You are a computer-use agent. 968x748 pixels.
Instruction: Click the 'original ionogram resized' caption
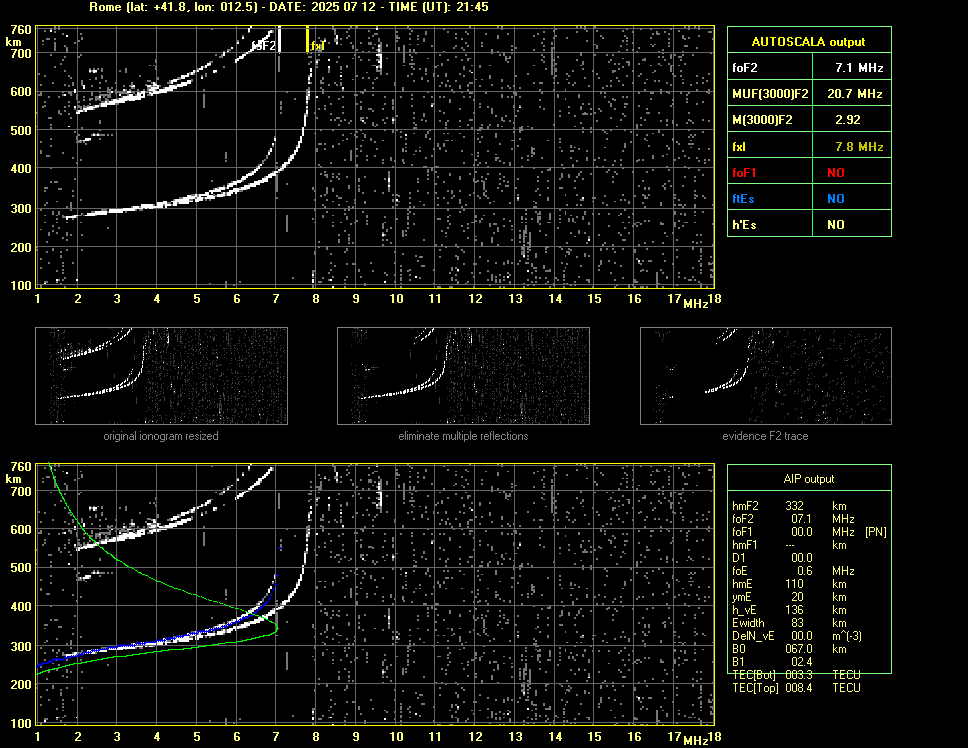(161, 436)
